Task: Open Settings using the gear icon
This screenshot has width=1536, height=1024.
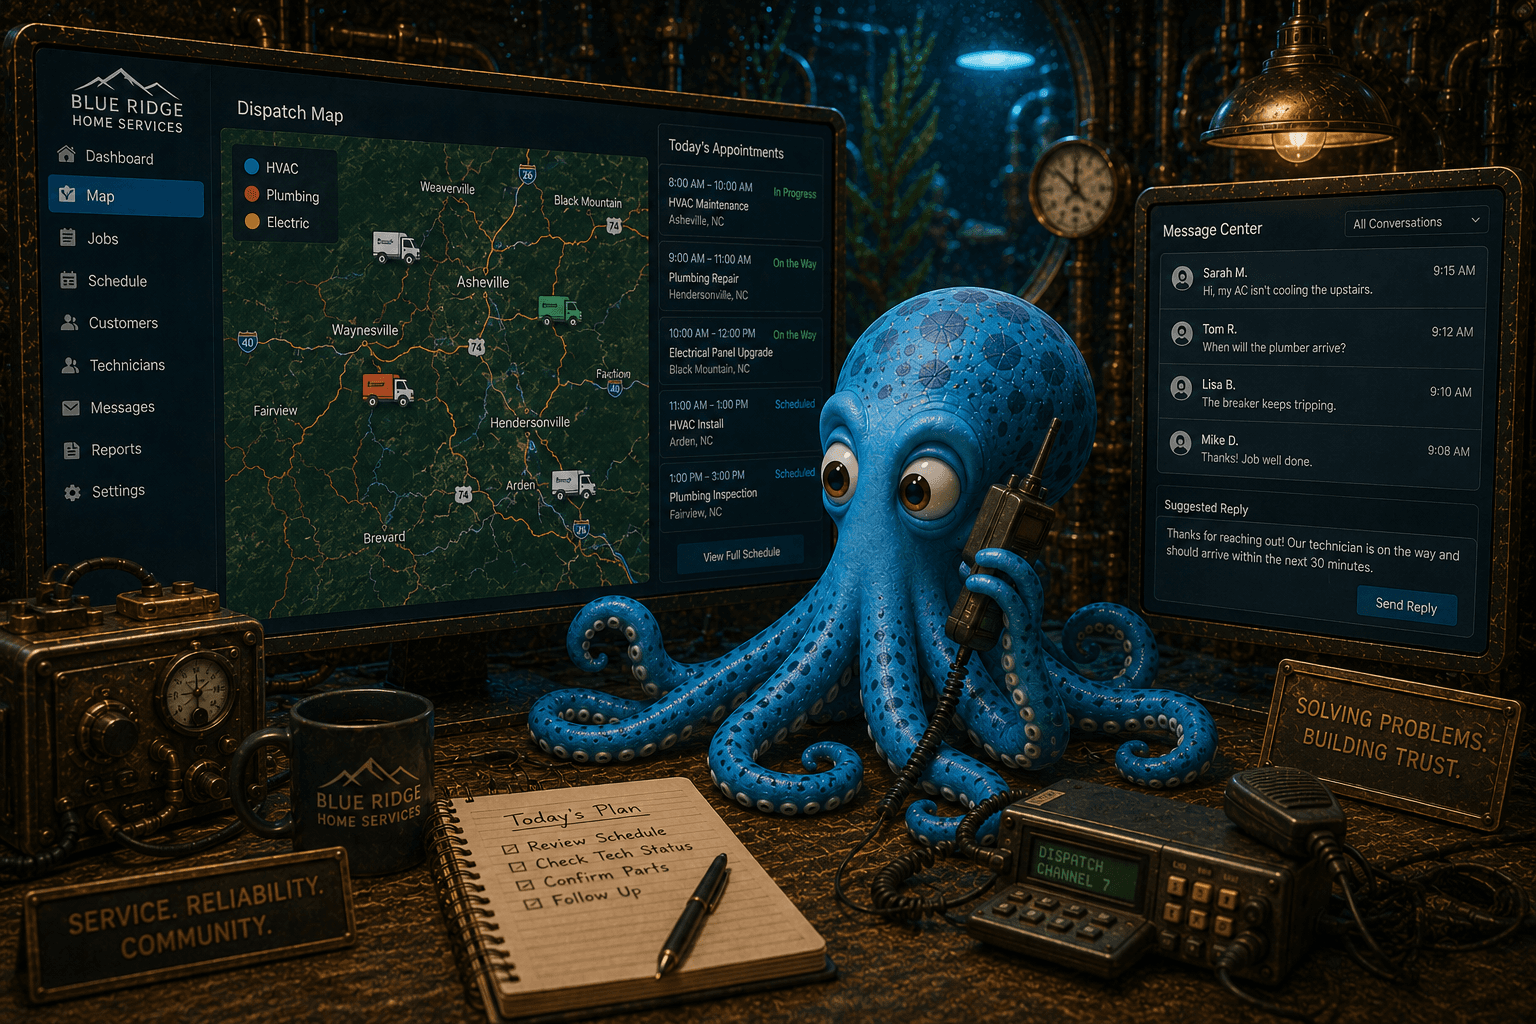Action: (x=72, y=492)
